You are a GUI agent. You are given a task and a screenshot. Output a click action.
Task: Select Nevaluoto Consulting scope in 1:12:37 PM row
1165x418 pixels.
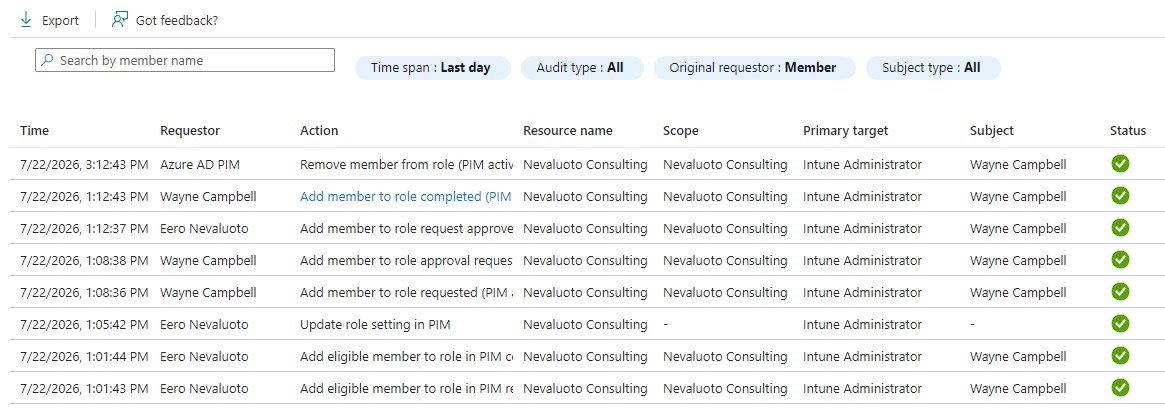[x=725, y=229]
